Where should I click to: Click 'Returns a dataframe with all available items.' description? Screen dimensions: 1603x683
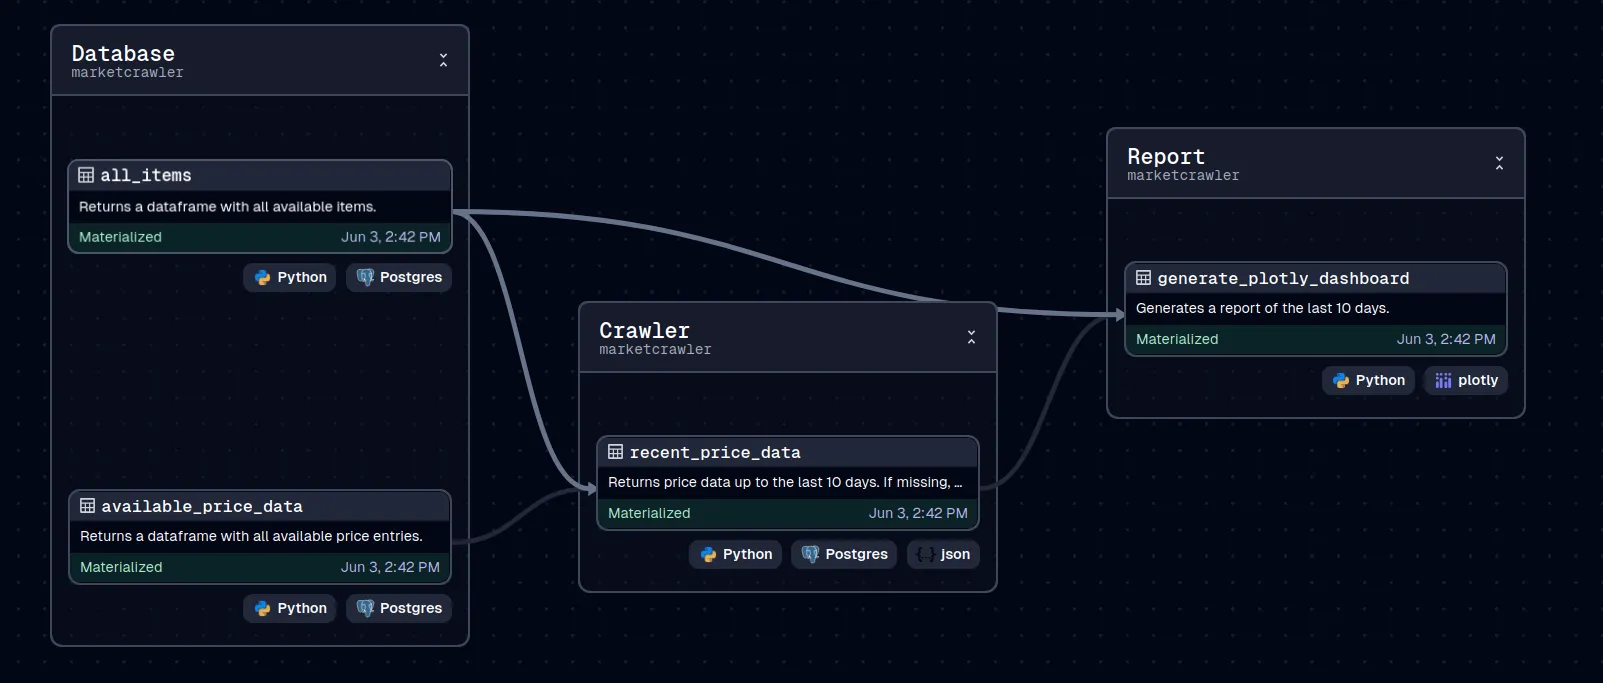click(228, 207)
